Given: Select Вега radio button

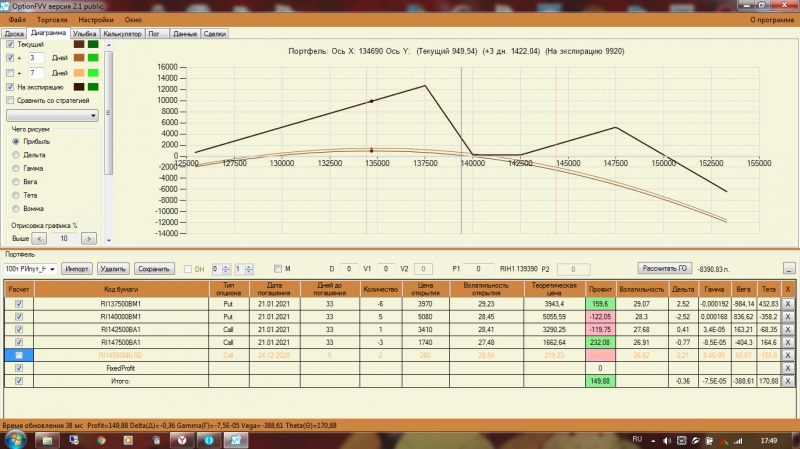Looking at the screenshot, I should tap(16, 182).
